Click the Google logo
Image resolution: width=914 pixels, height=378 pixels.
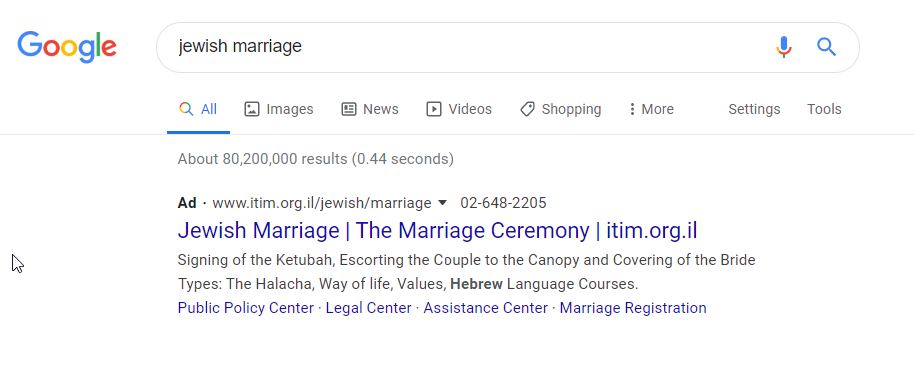[67, 47]
